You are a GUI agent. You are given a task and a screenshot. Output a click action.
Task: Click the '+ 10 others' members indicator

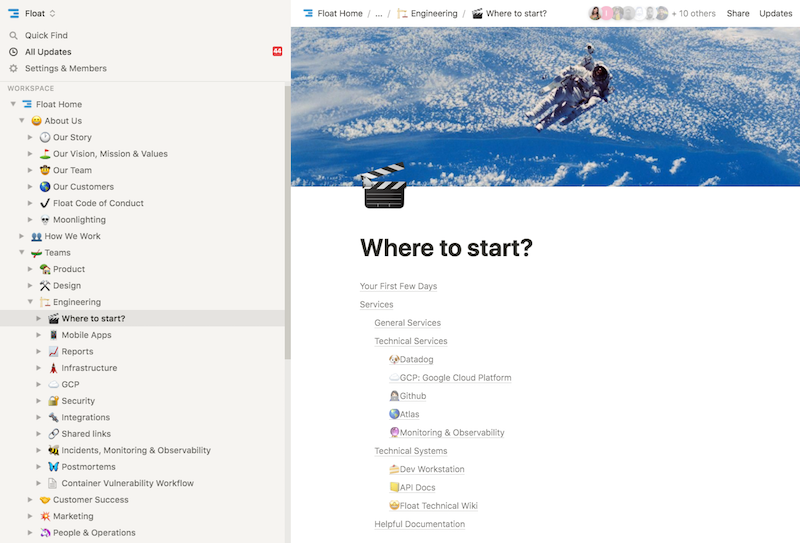pyautogui.click(x=693, y=14)
